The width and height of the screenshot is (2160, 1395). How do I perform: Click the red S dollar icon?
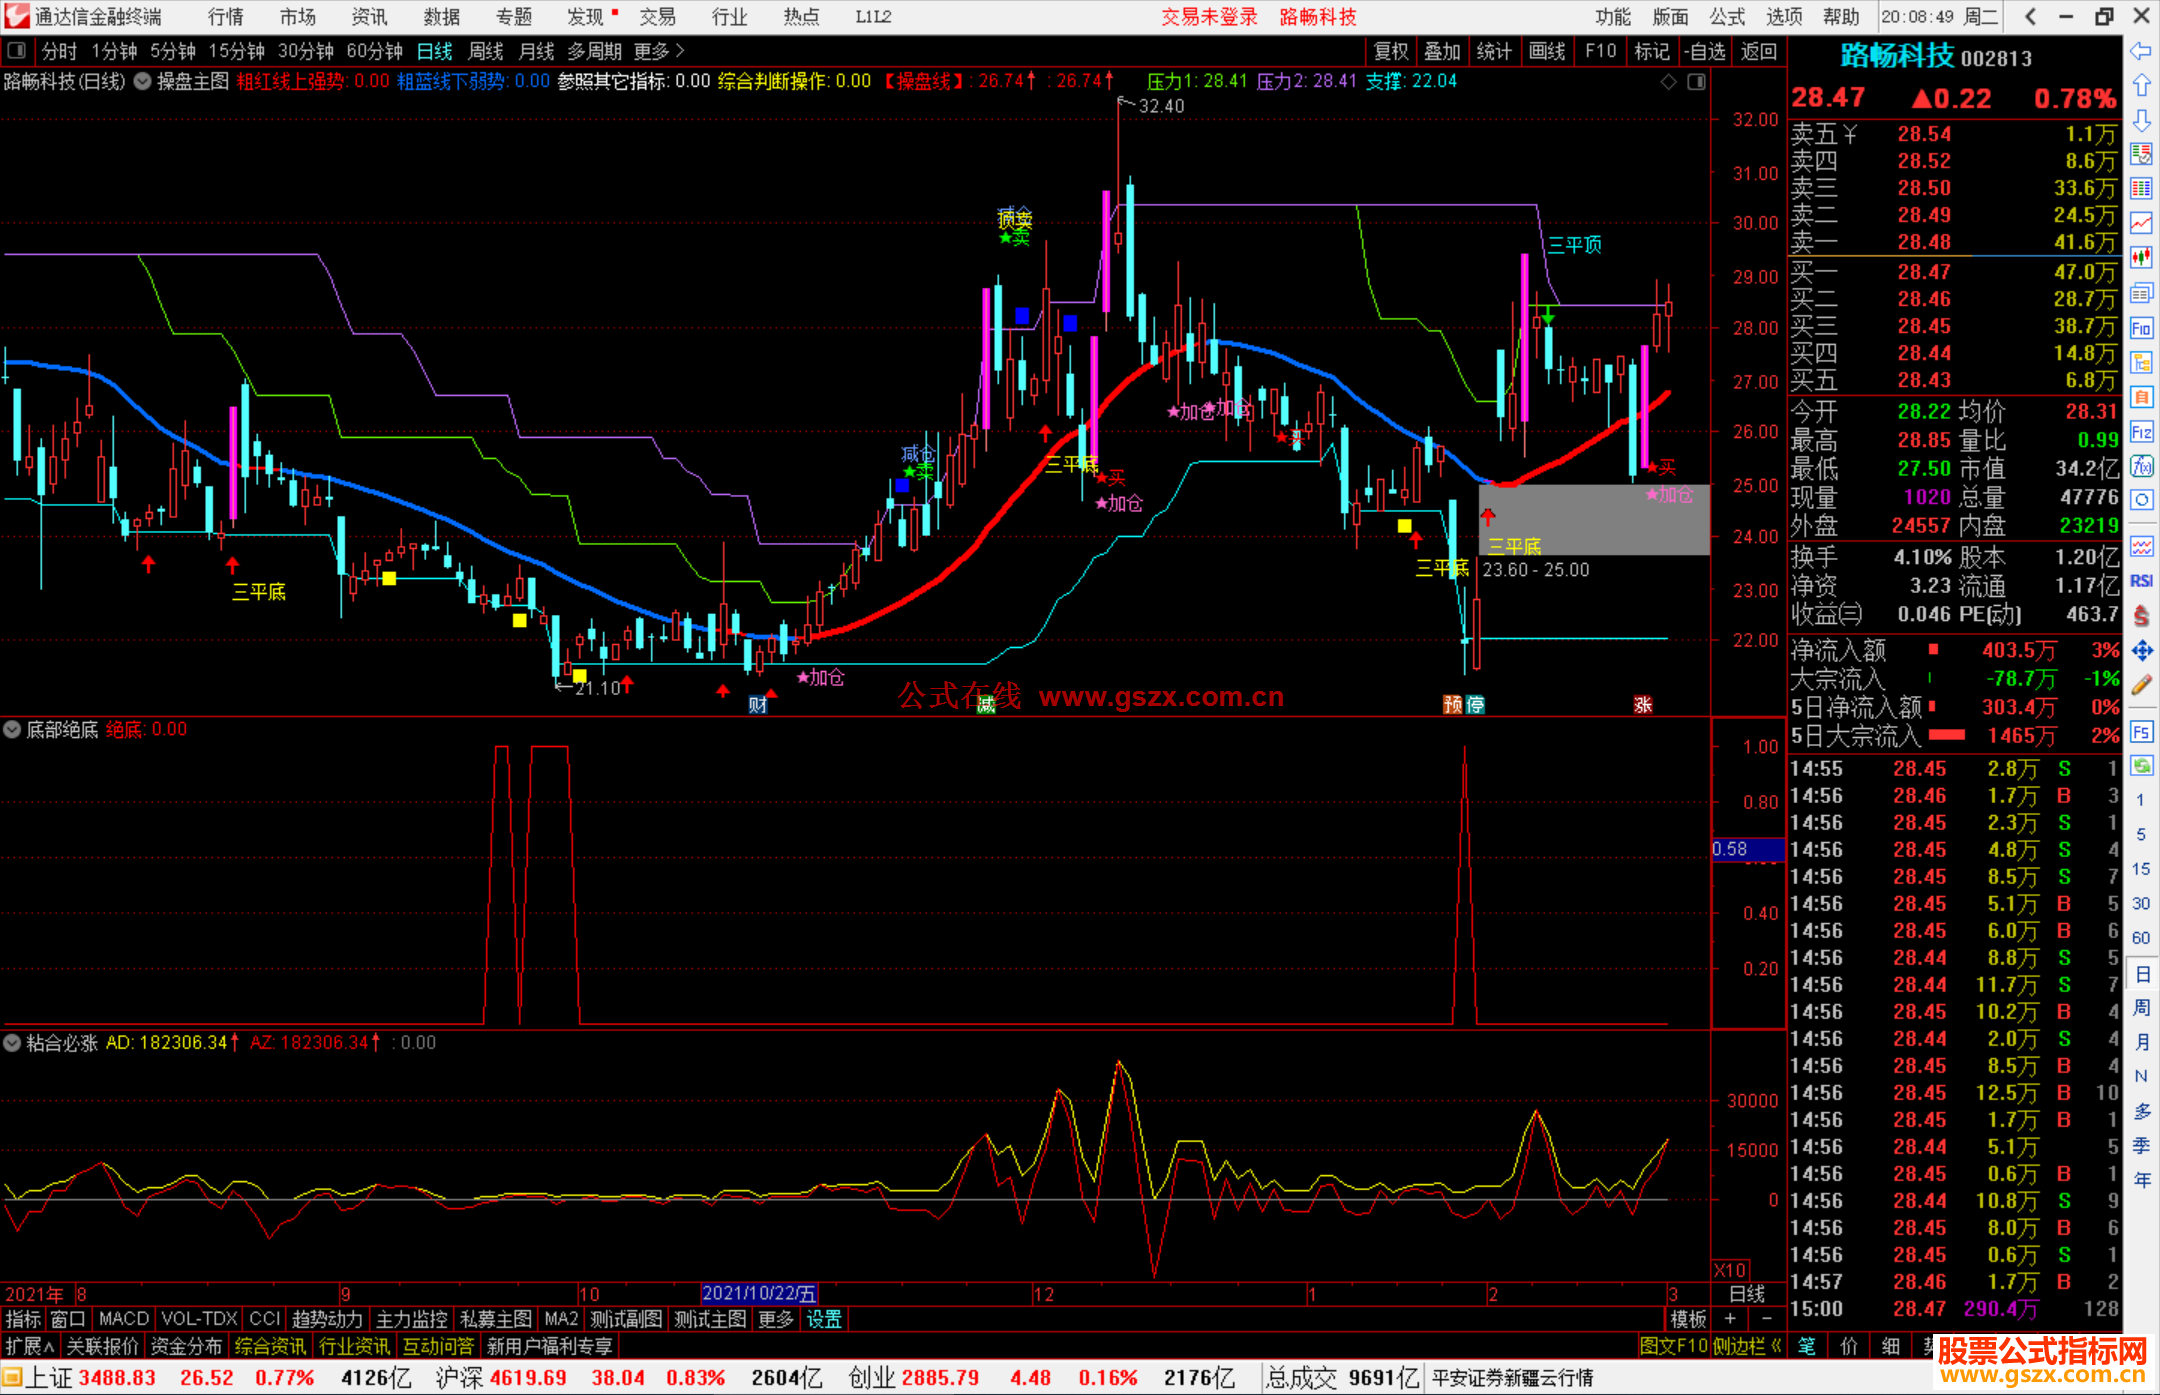[2141, 615]
